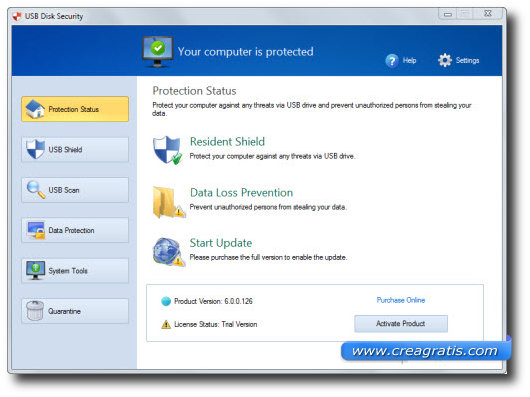This screenshot has width=530, height=397.
Task: Go to Data Protection section
Action: (75, 230)
